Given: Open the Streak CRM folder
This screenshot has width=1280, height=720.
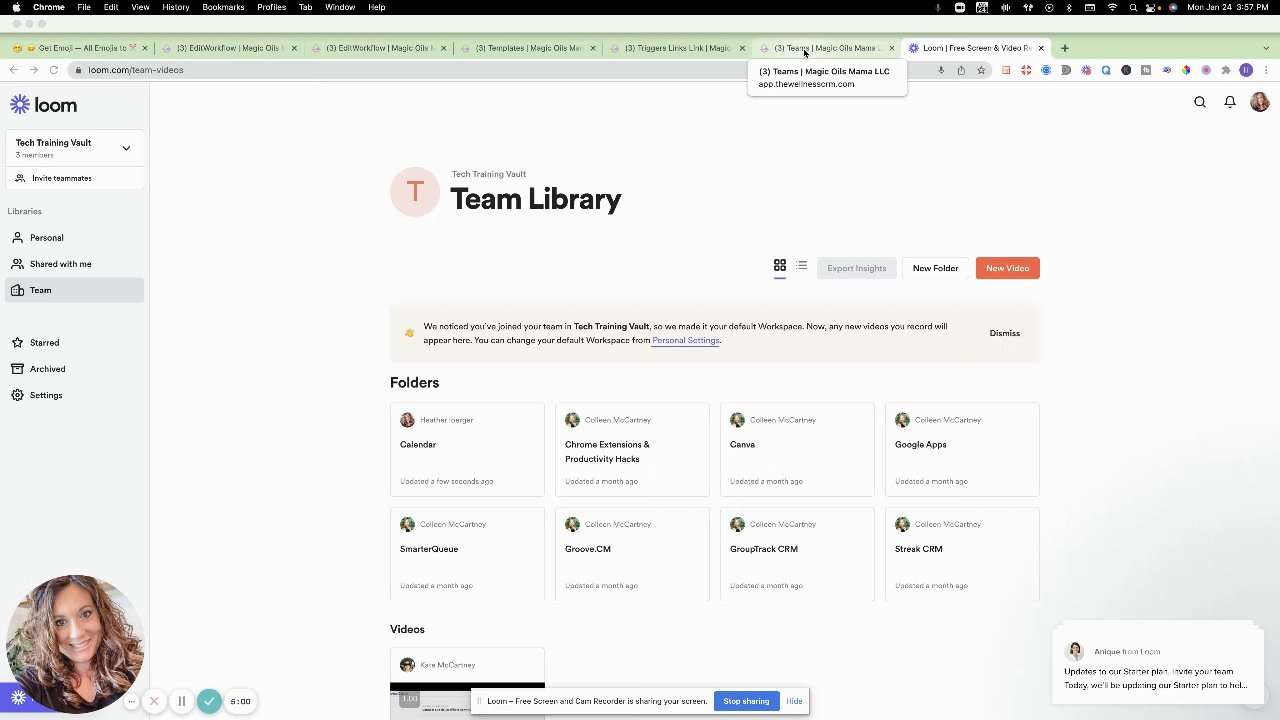Looking at the screenshot, I should (962, 554).
